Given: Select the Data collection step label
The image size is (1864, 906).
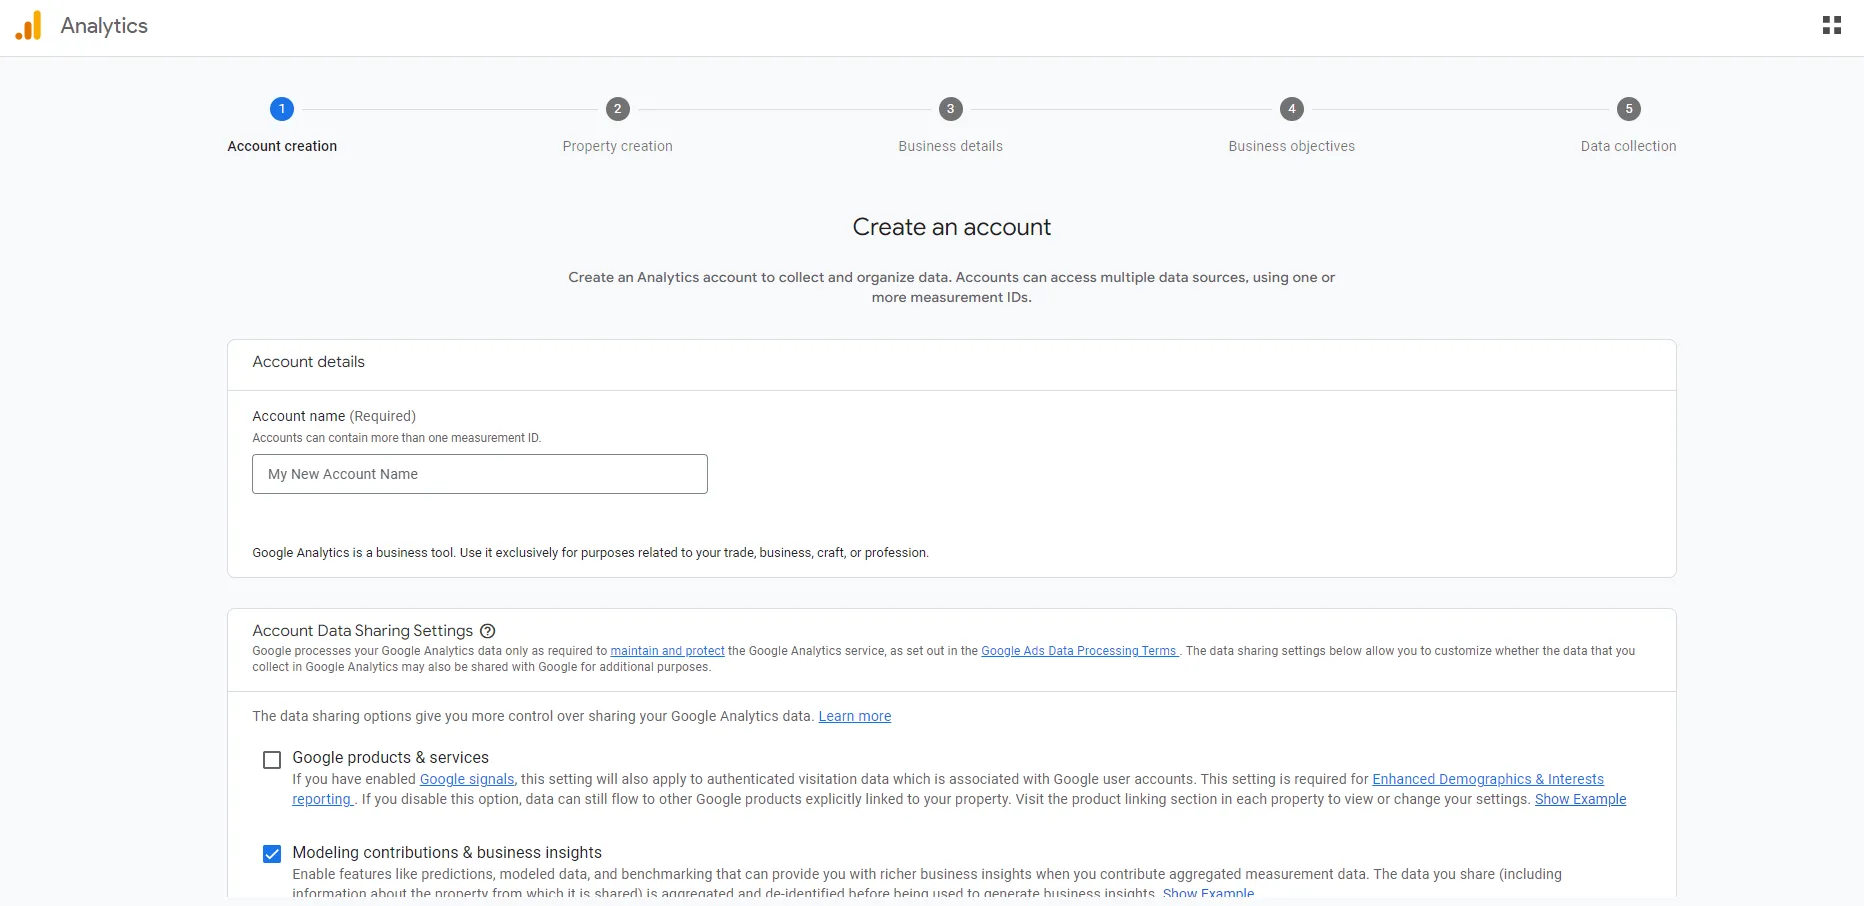Looking at the screenshot, I should tap(1628, 146).
